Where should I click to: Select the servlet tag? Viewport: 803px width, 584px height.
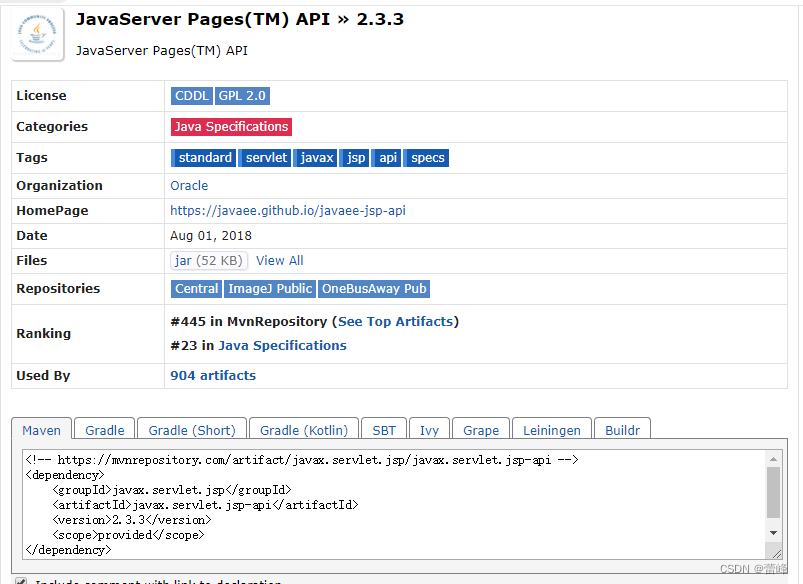pyautogui.click(x=265, y=158)
